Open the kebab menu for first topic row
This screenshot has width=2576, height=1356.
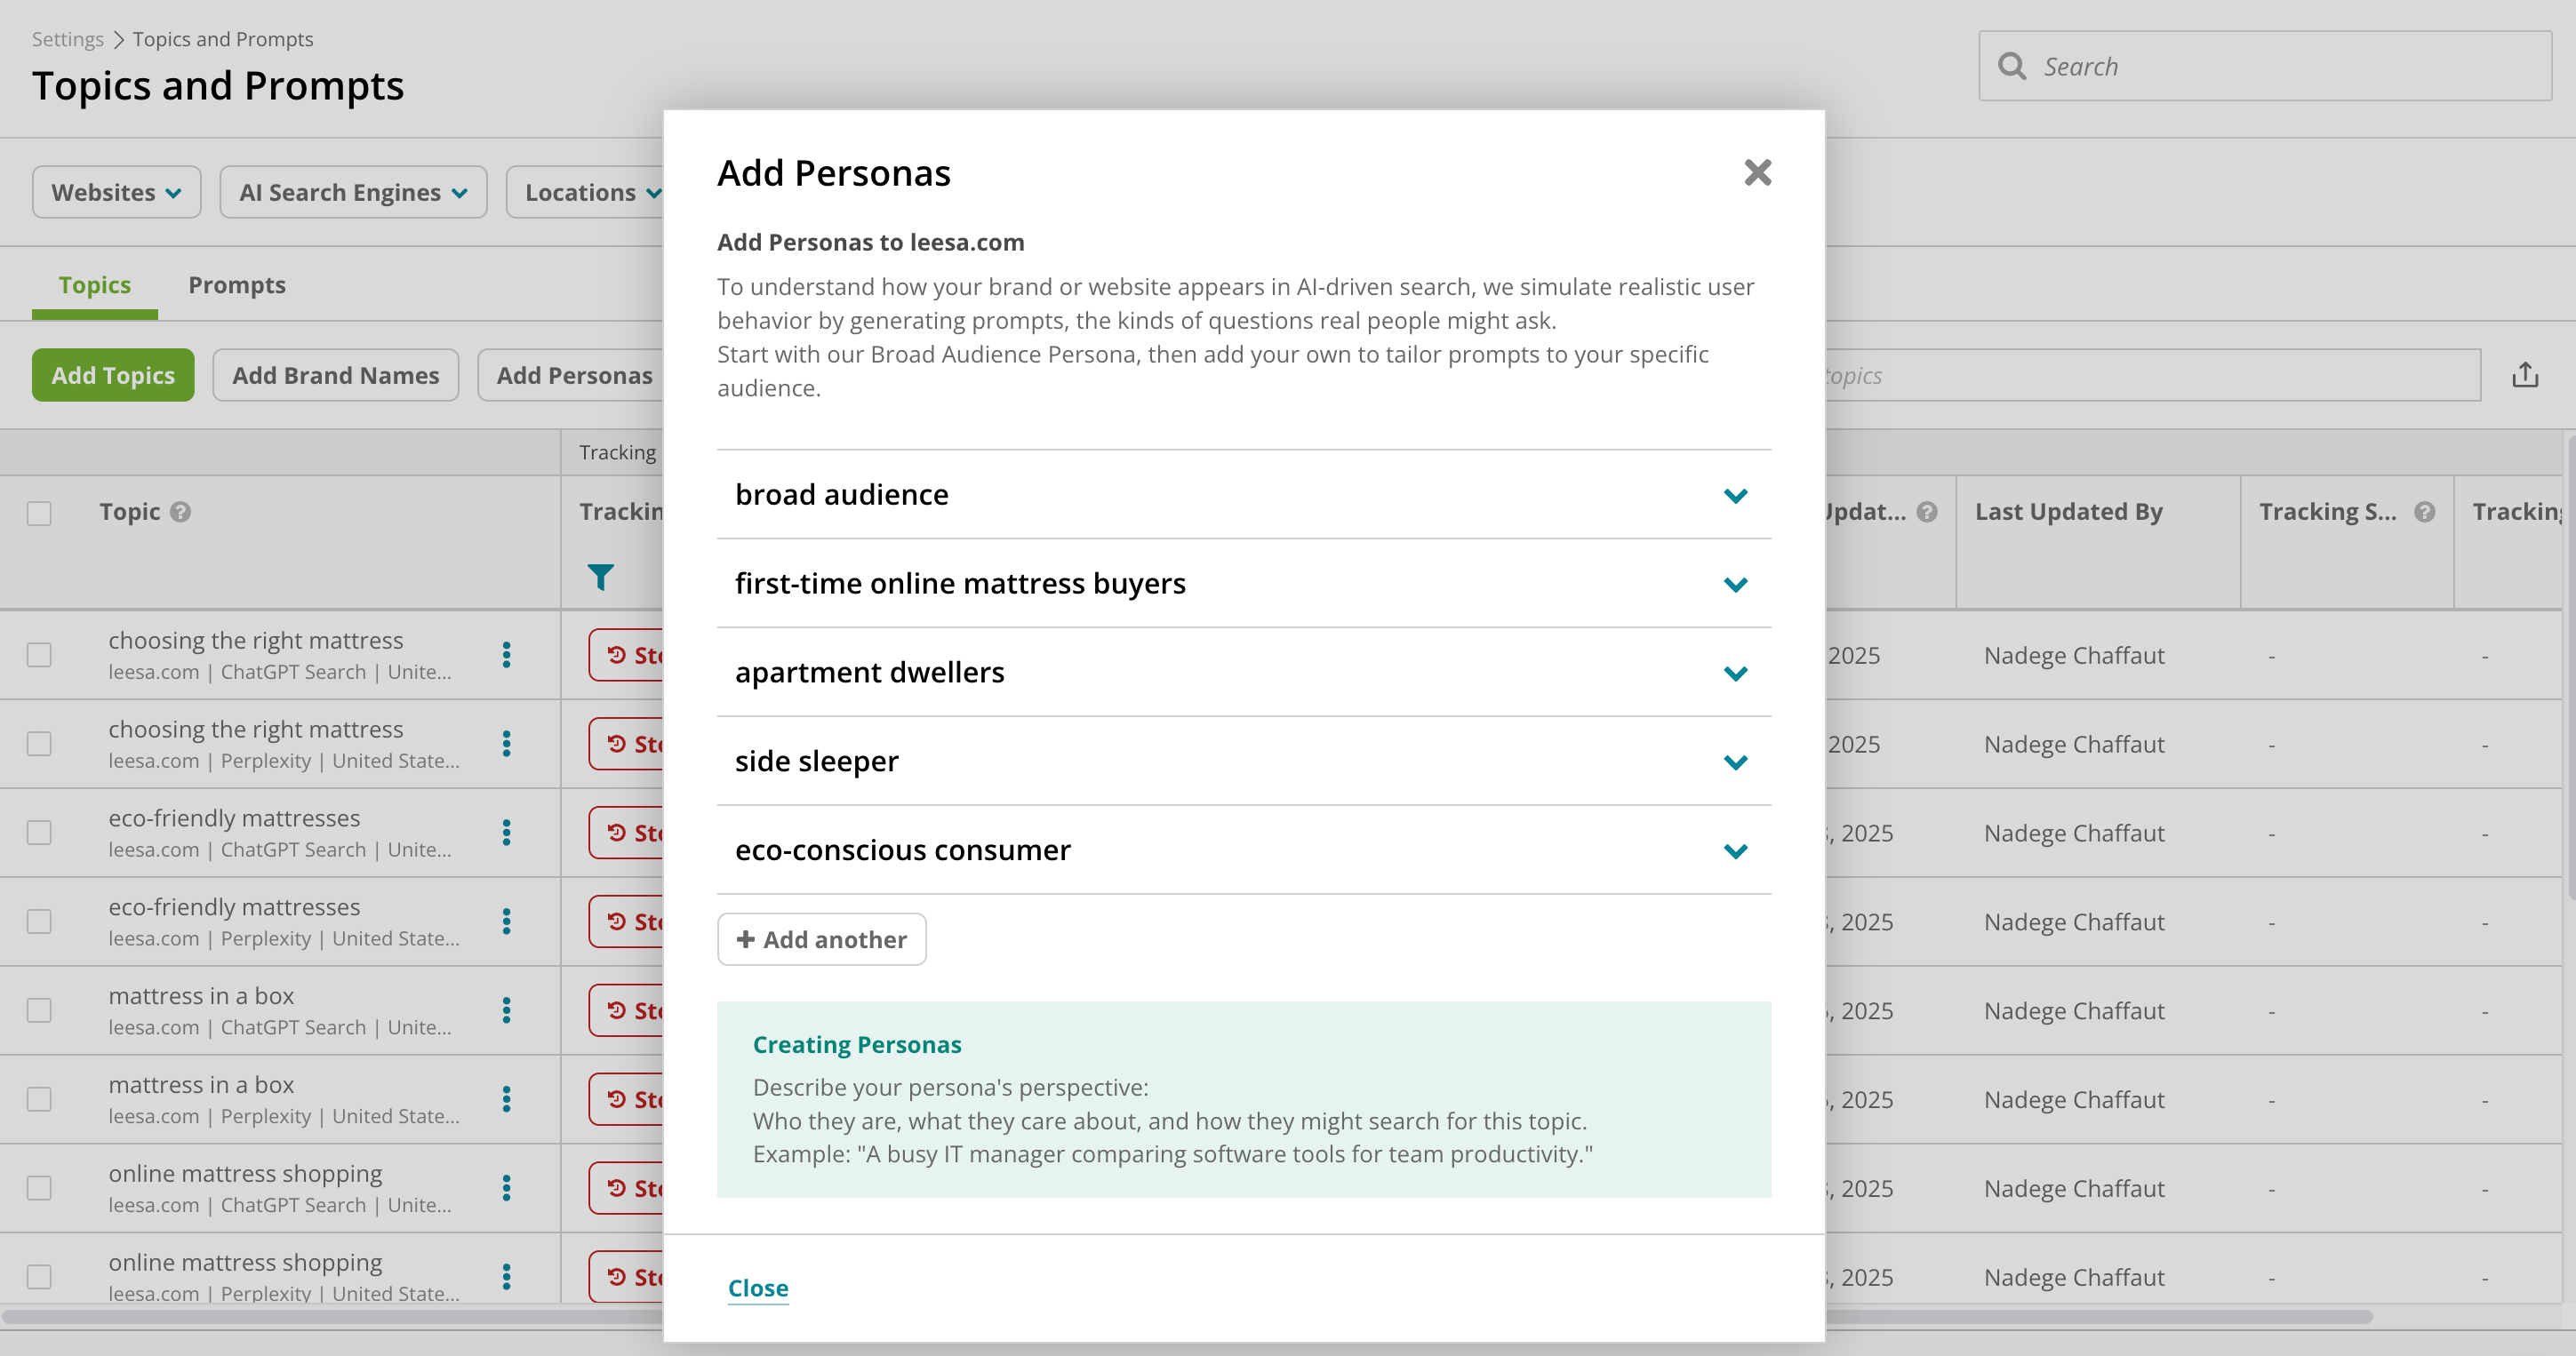507,655
